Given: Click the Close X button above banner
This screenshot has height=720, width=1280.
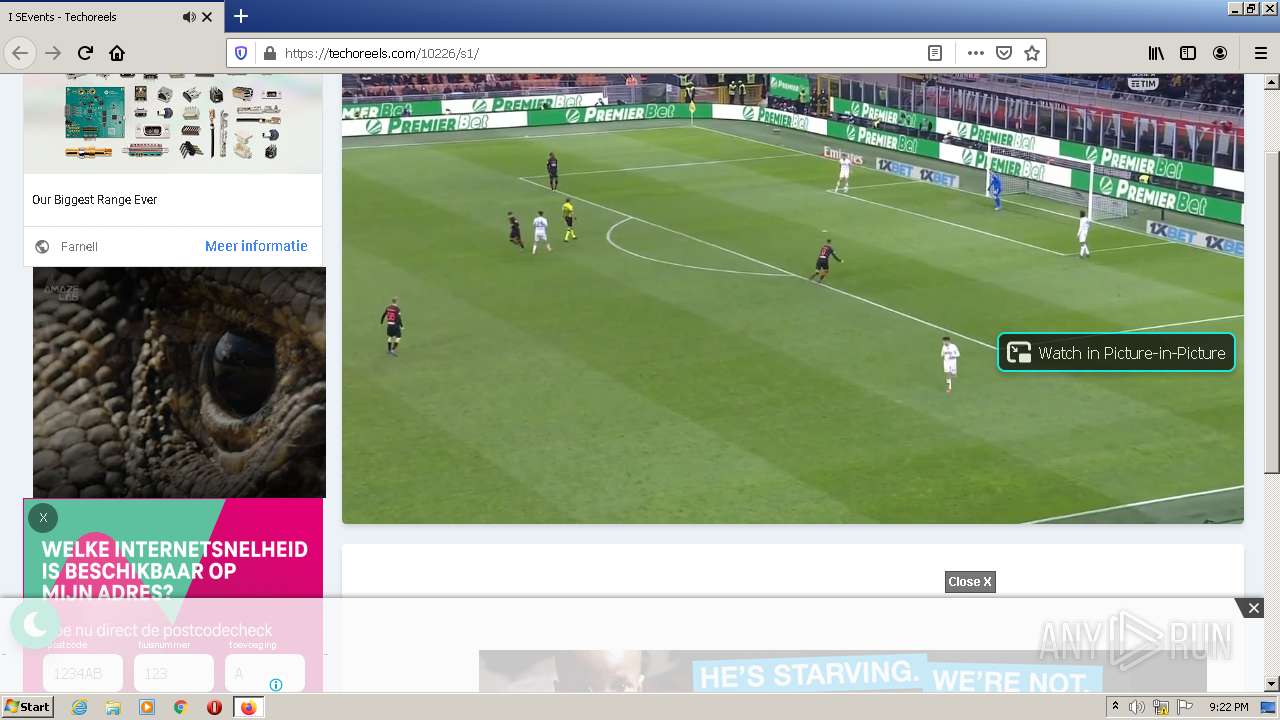Looking at the screenshot, I should (x=970, y=582).
